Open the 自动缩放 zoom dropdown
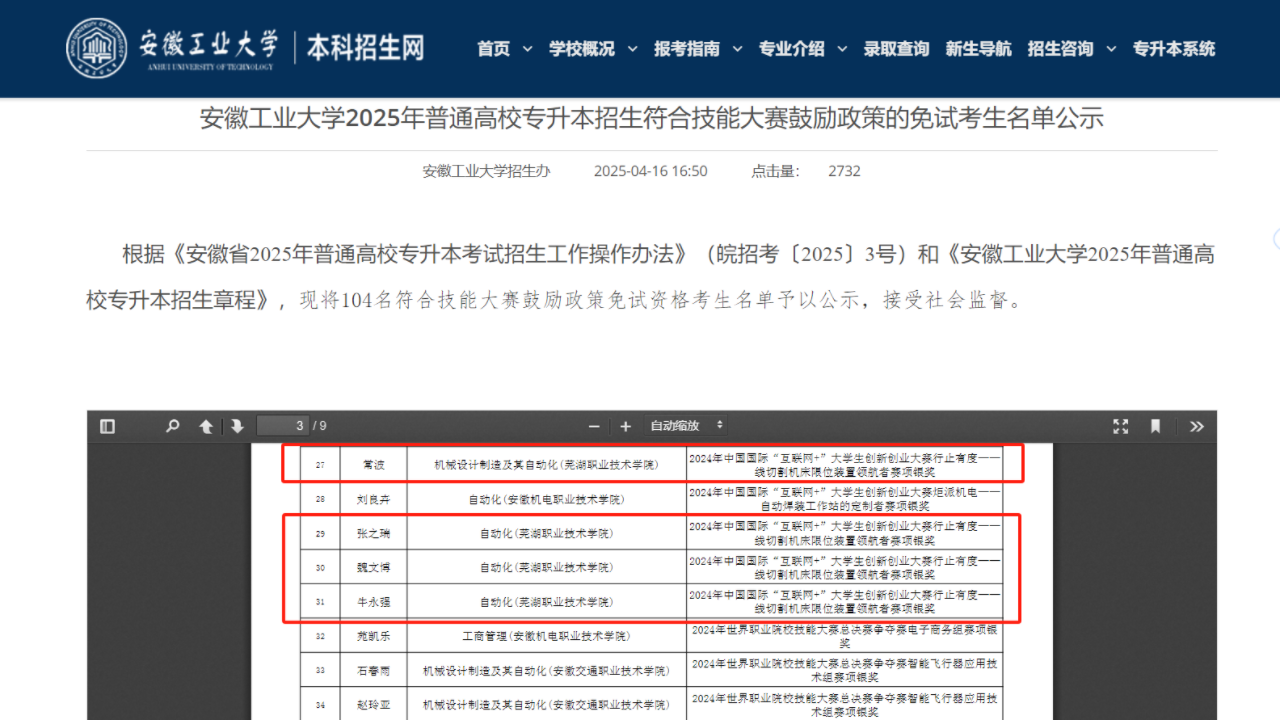The width and height of the screenshot is (1280, 720). (686, 426)
